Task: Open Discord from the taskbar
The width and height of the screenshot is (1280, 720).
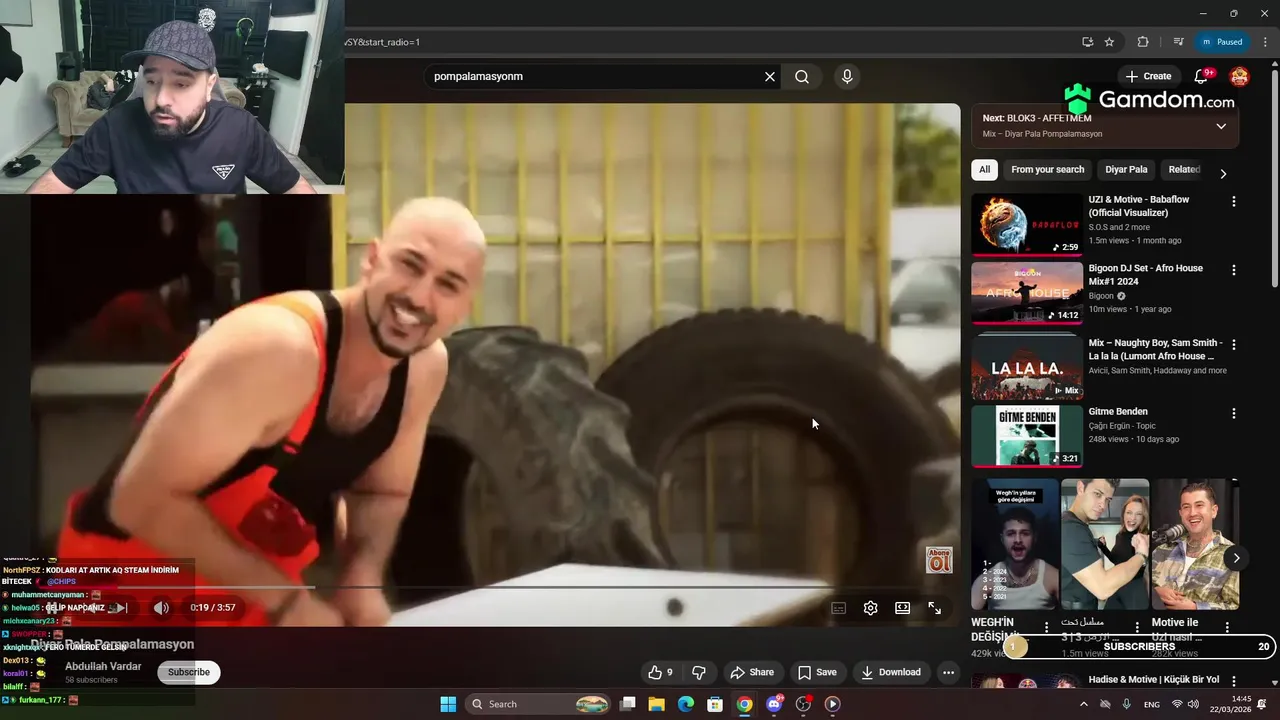Action: tap(774, 704)
